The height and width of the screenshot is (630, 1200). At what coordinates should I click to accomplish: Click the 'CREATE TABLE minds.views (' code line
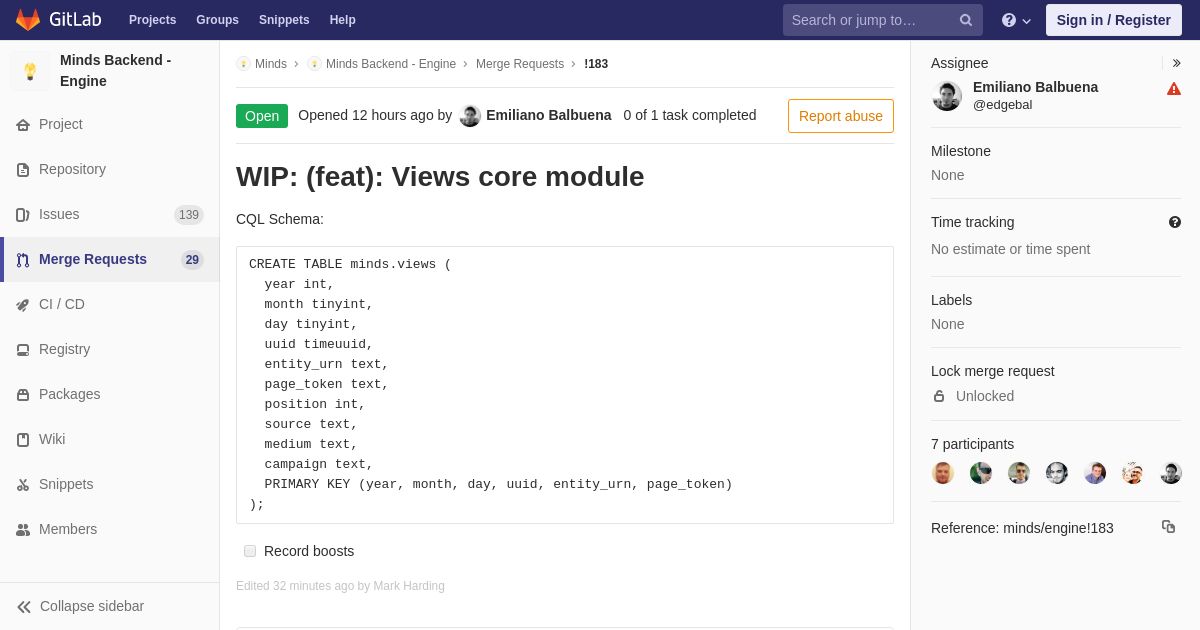pos(350,264)
